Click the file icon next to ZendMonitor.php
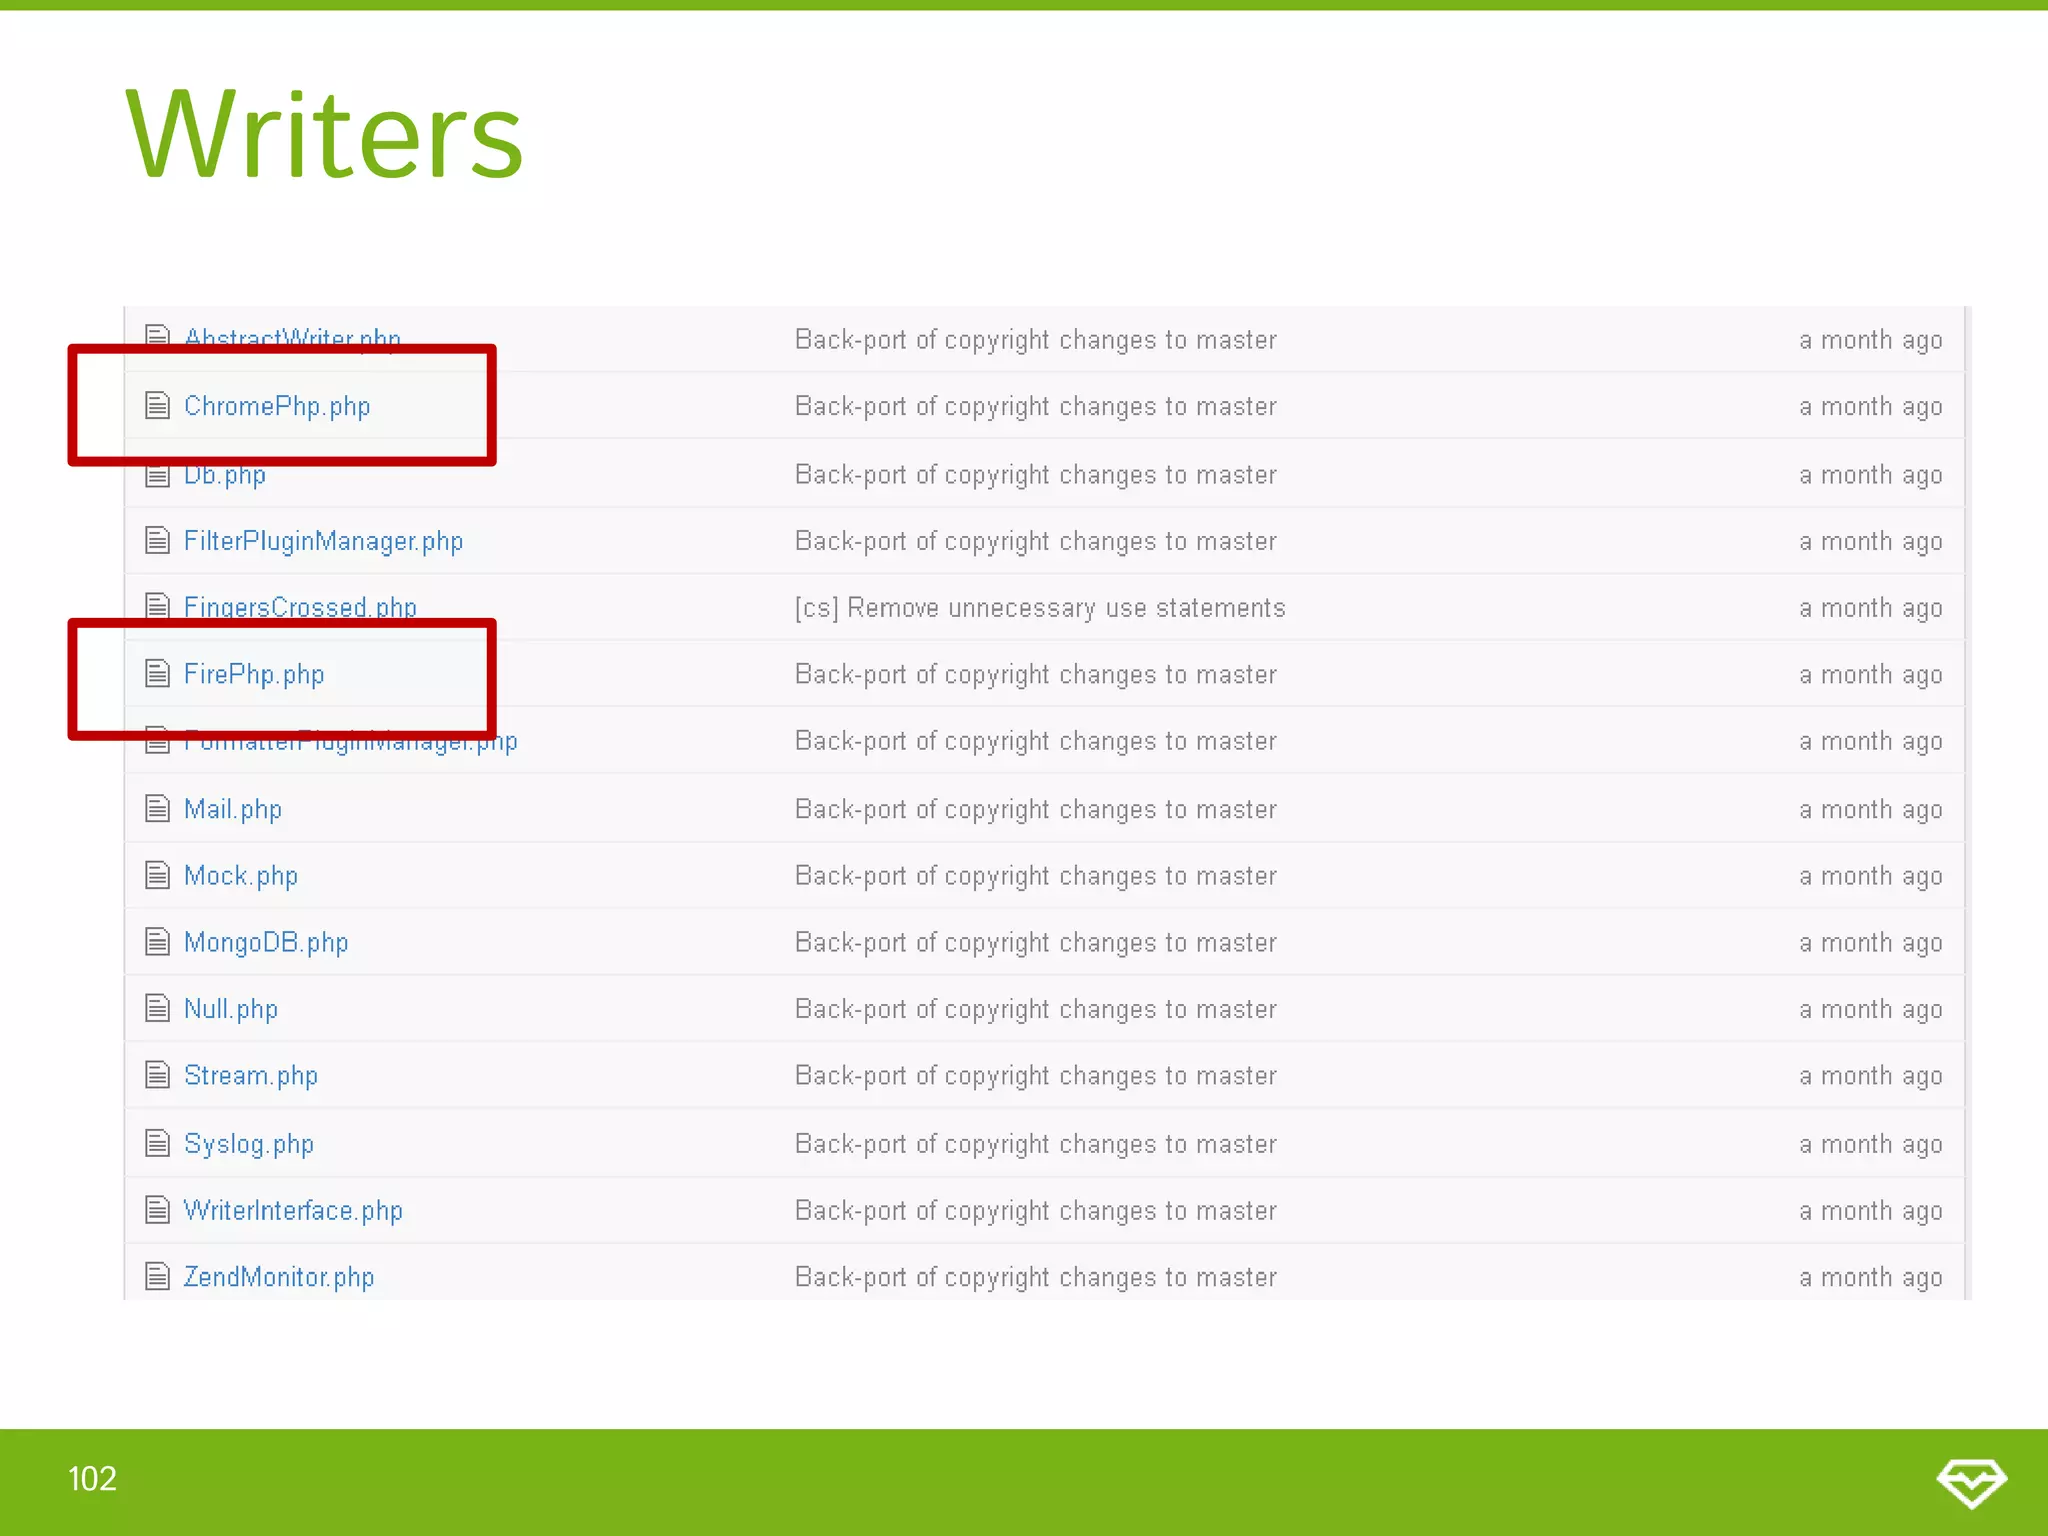 pyautogui.click(x=157, y=1276)
